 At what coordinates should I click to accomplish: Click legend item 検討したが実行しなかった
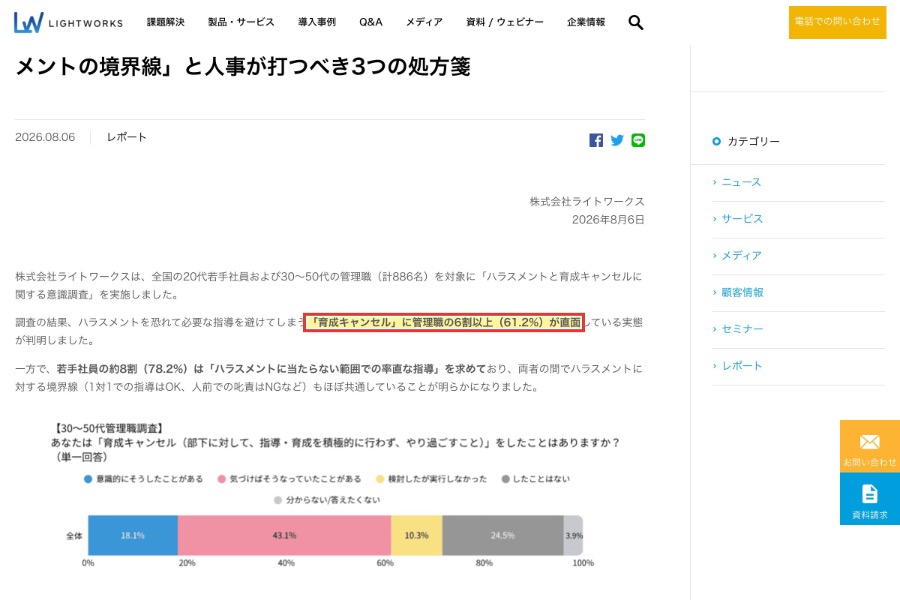point(431,479)
